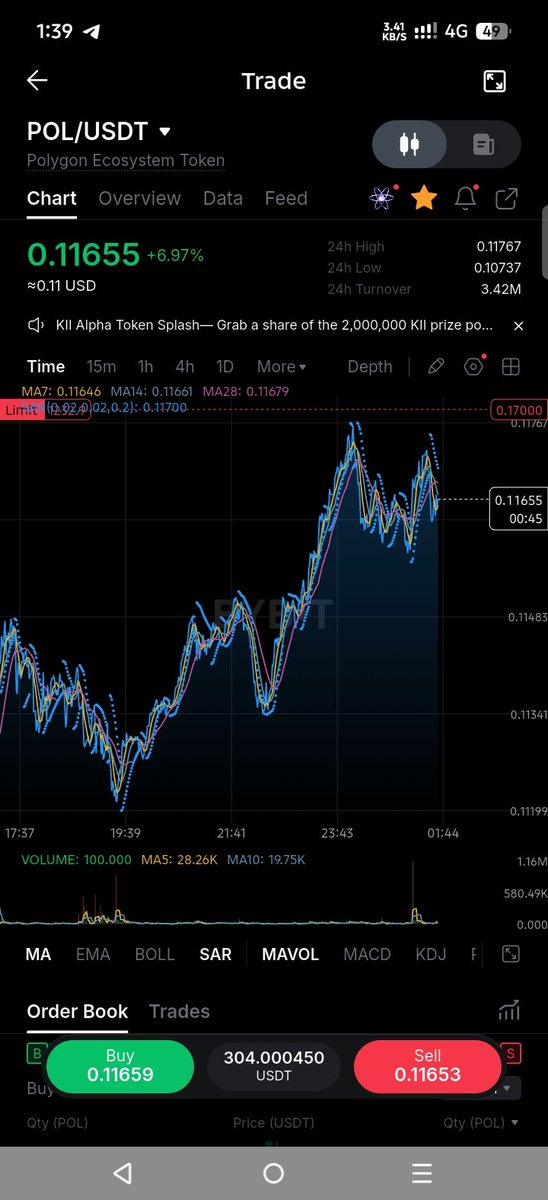Screen dimensions: 548x1200
Task: Toggle the KDJ indicator
Action: 431,954
